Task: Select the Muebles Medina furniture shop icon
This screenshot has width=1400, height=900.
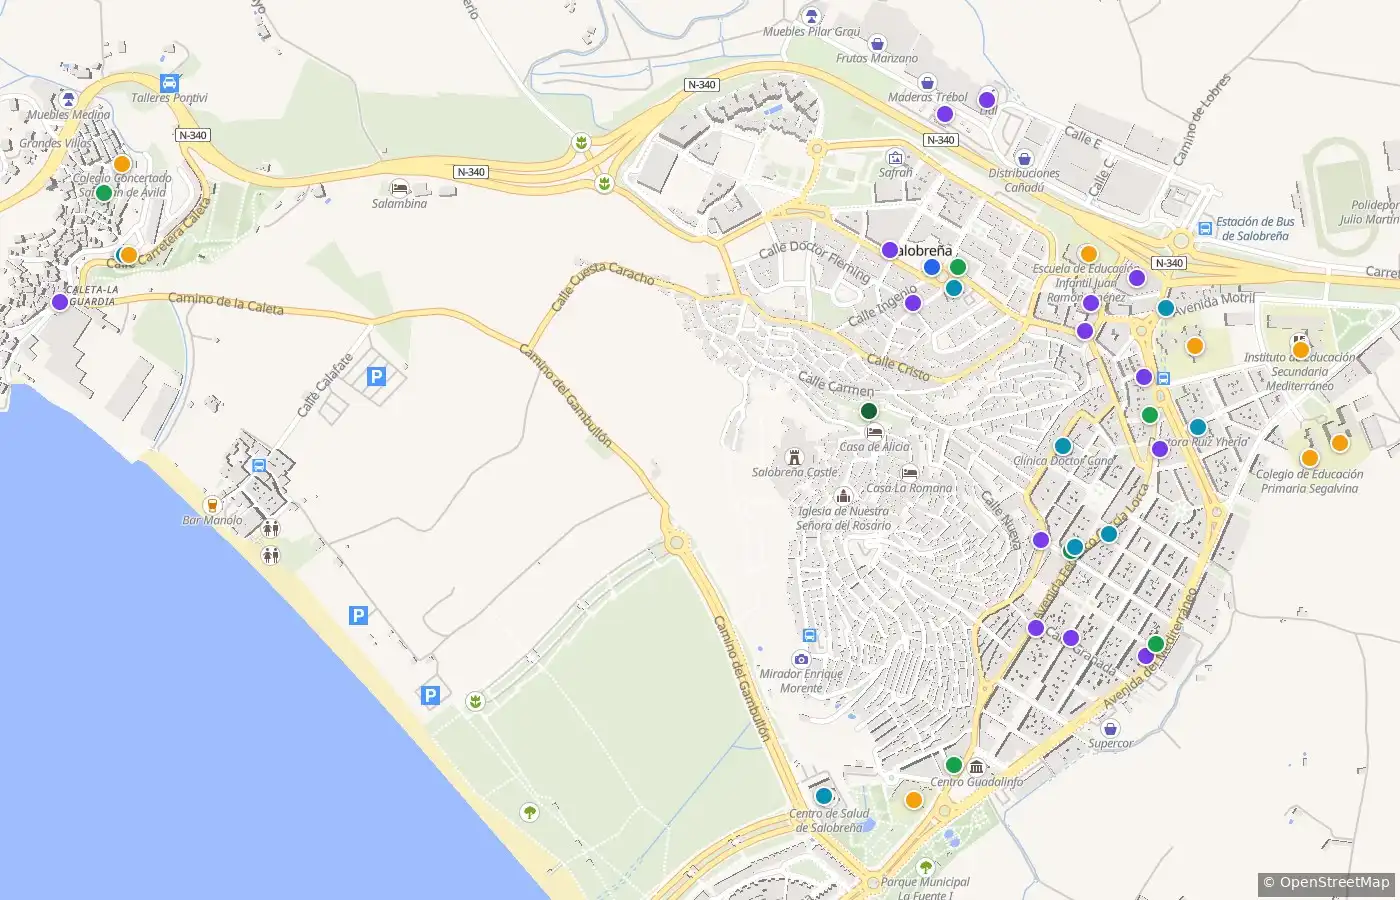Action: pos(68,99)
